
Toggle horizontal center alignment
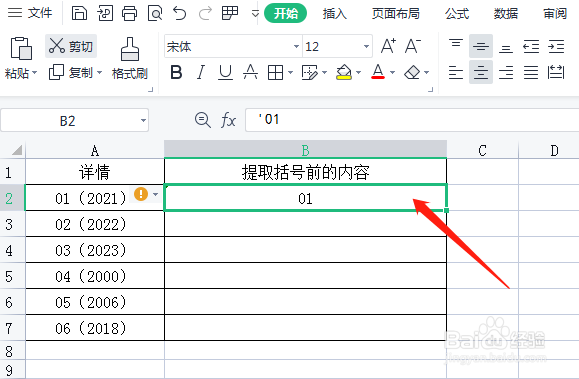click(481, 72)
